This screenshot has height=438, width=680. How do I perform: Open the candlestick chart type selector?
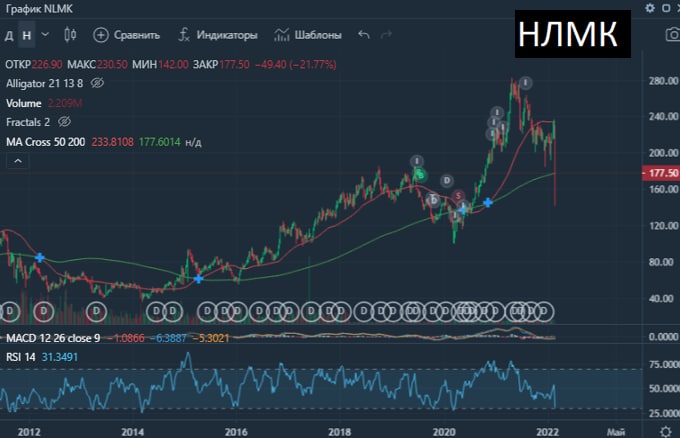pyautogui.click(x=70, y=35)
